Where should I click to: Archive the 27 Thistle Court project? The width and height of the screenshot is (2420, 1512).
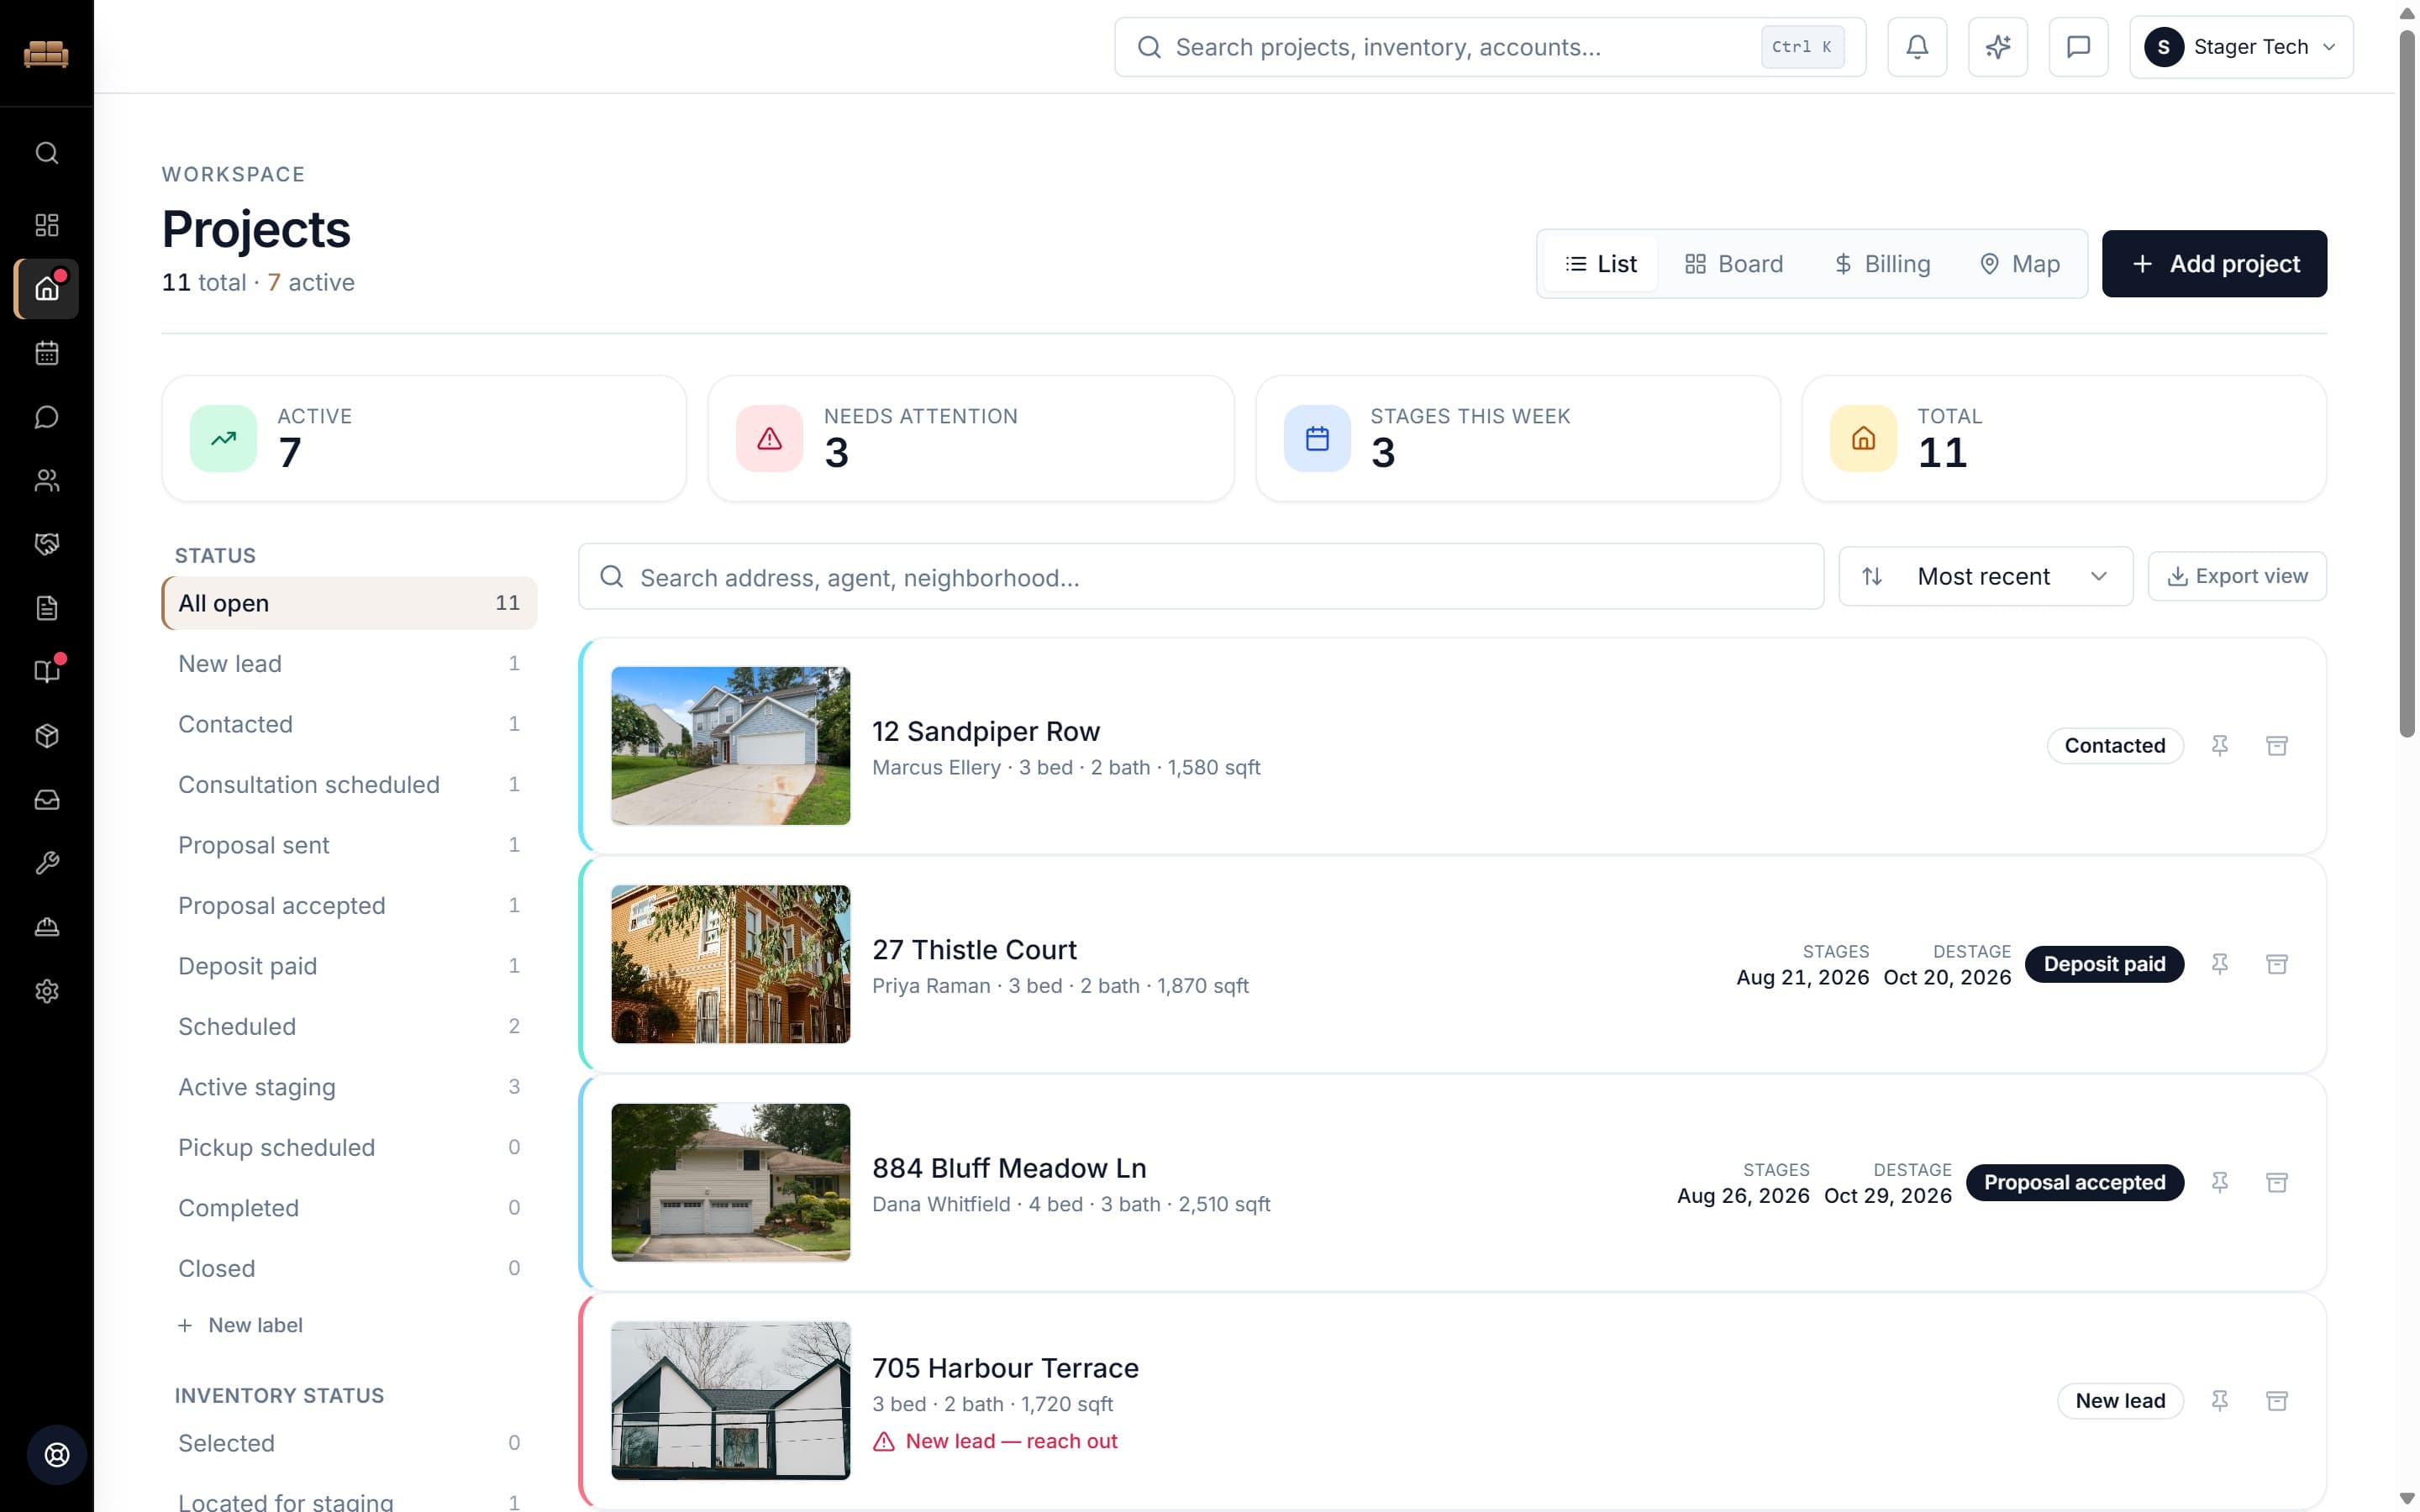[x=2276, y=964]
